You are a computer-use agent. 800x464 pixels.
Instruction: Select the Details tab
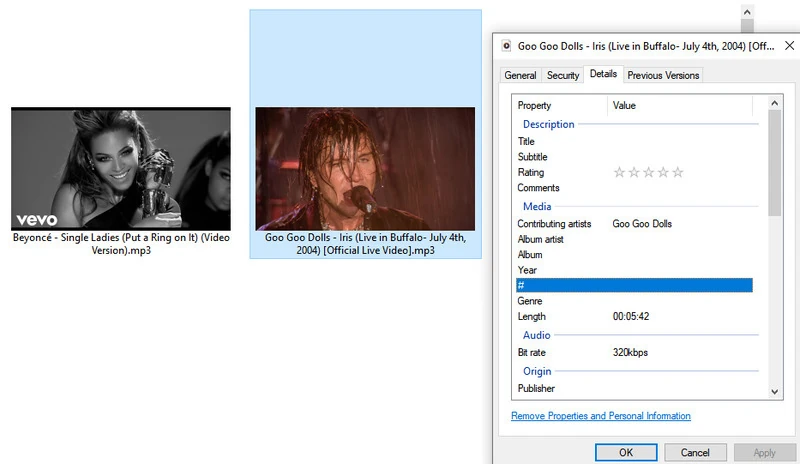coord(603,74)
